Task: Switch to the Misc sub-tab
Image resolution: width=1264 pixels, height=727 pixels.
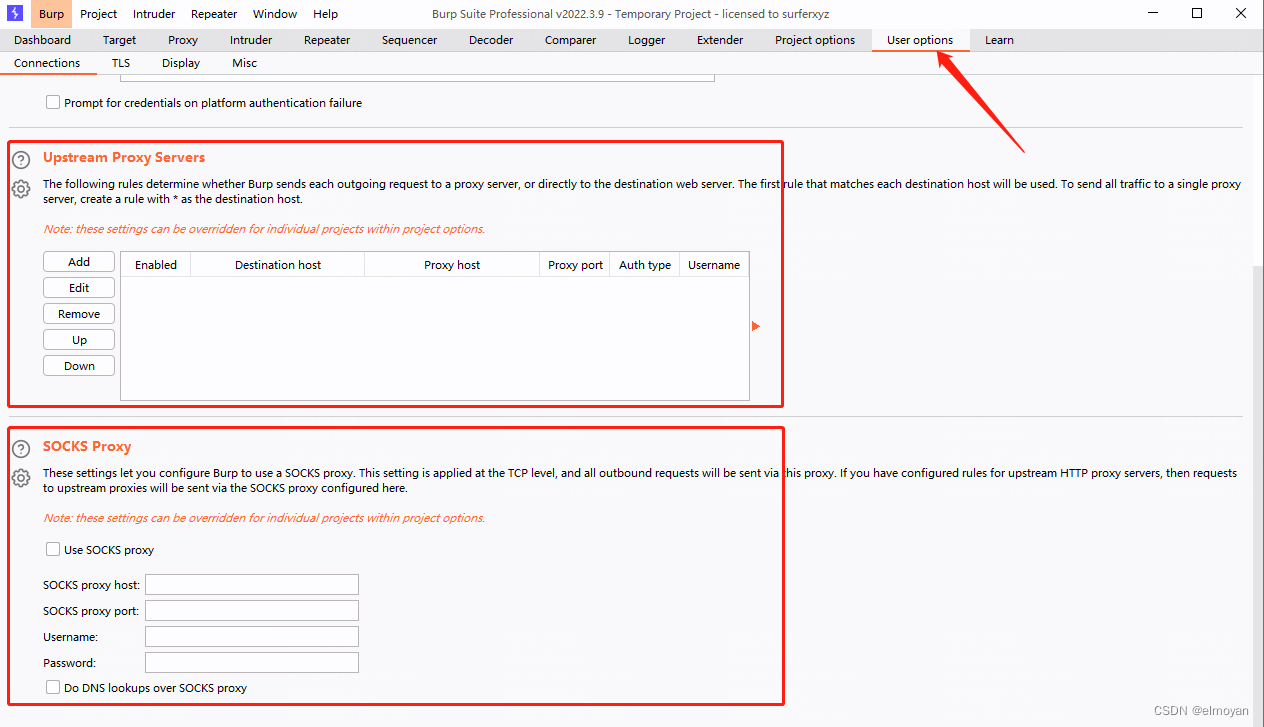Action: click(244, 63)
